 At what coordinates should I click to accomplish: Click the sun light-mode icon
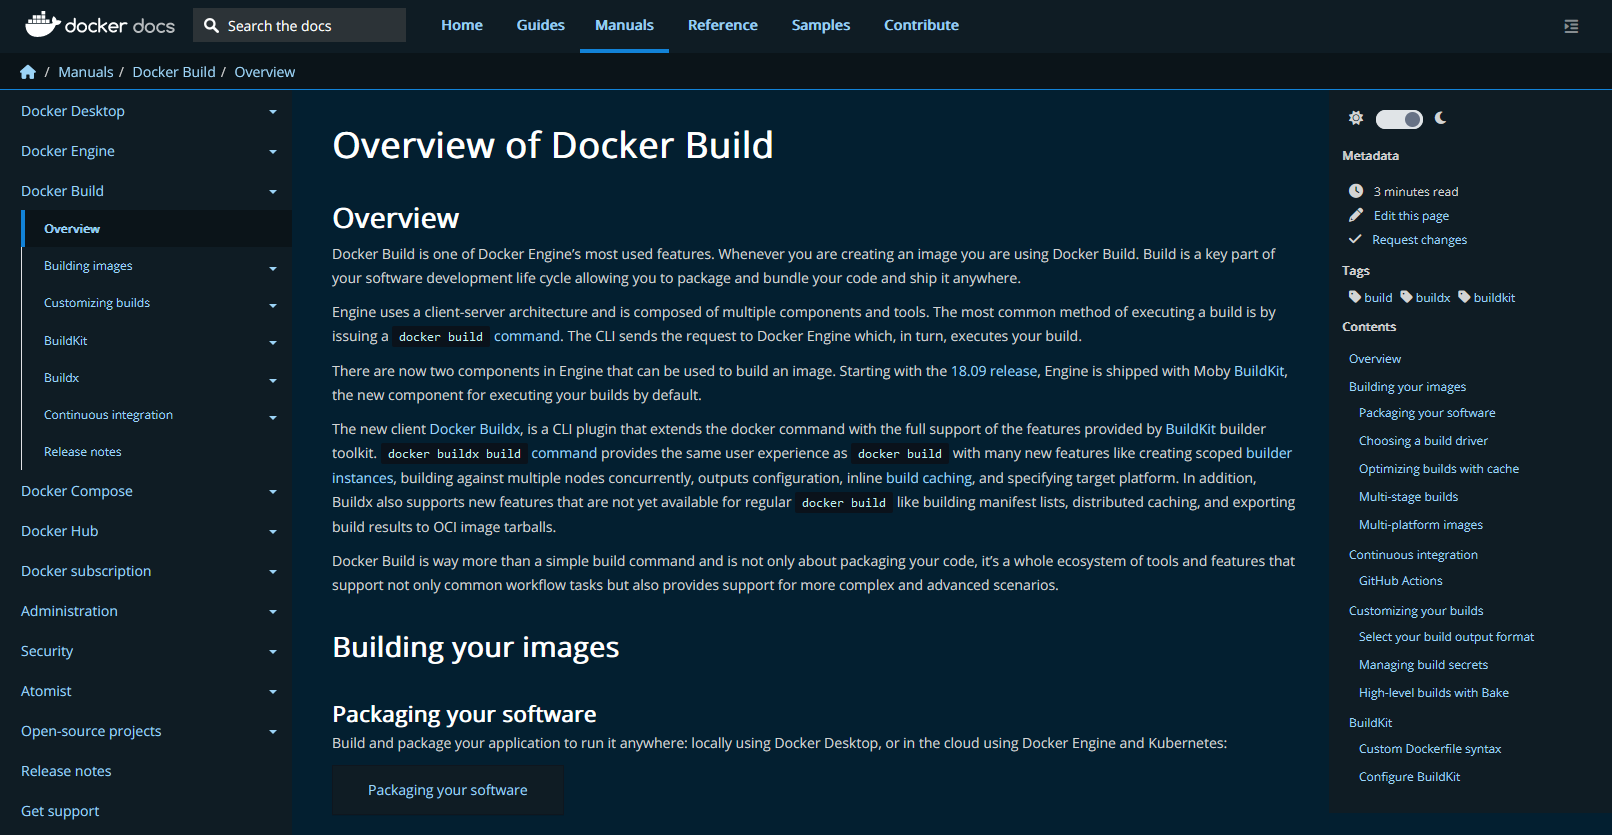[1356, 118]
